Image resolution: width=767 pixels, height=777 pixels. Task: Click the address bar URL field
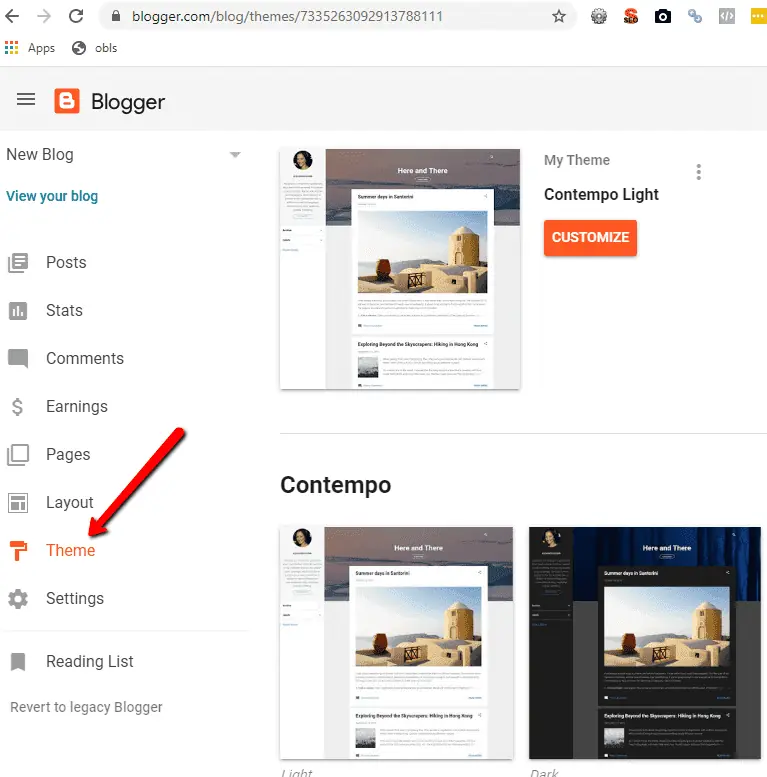point(337,16)
